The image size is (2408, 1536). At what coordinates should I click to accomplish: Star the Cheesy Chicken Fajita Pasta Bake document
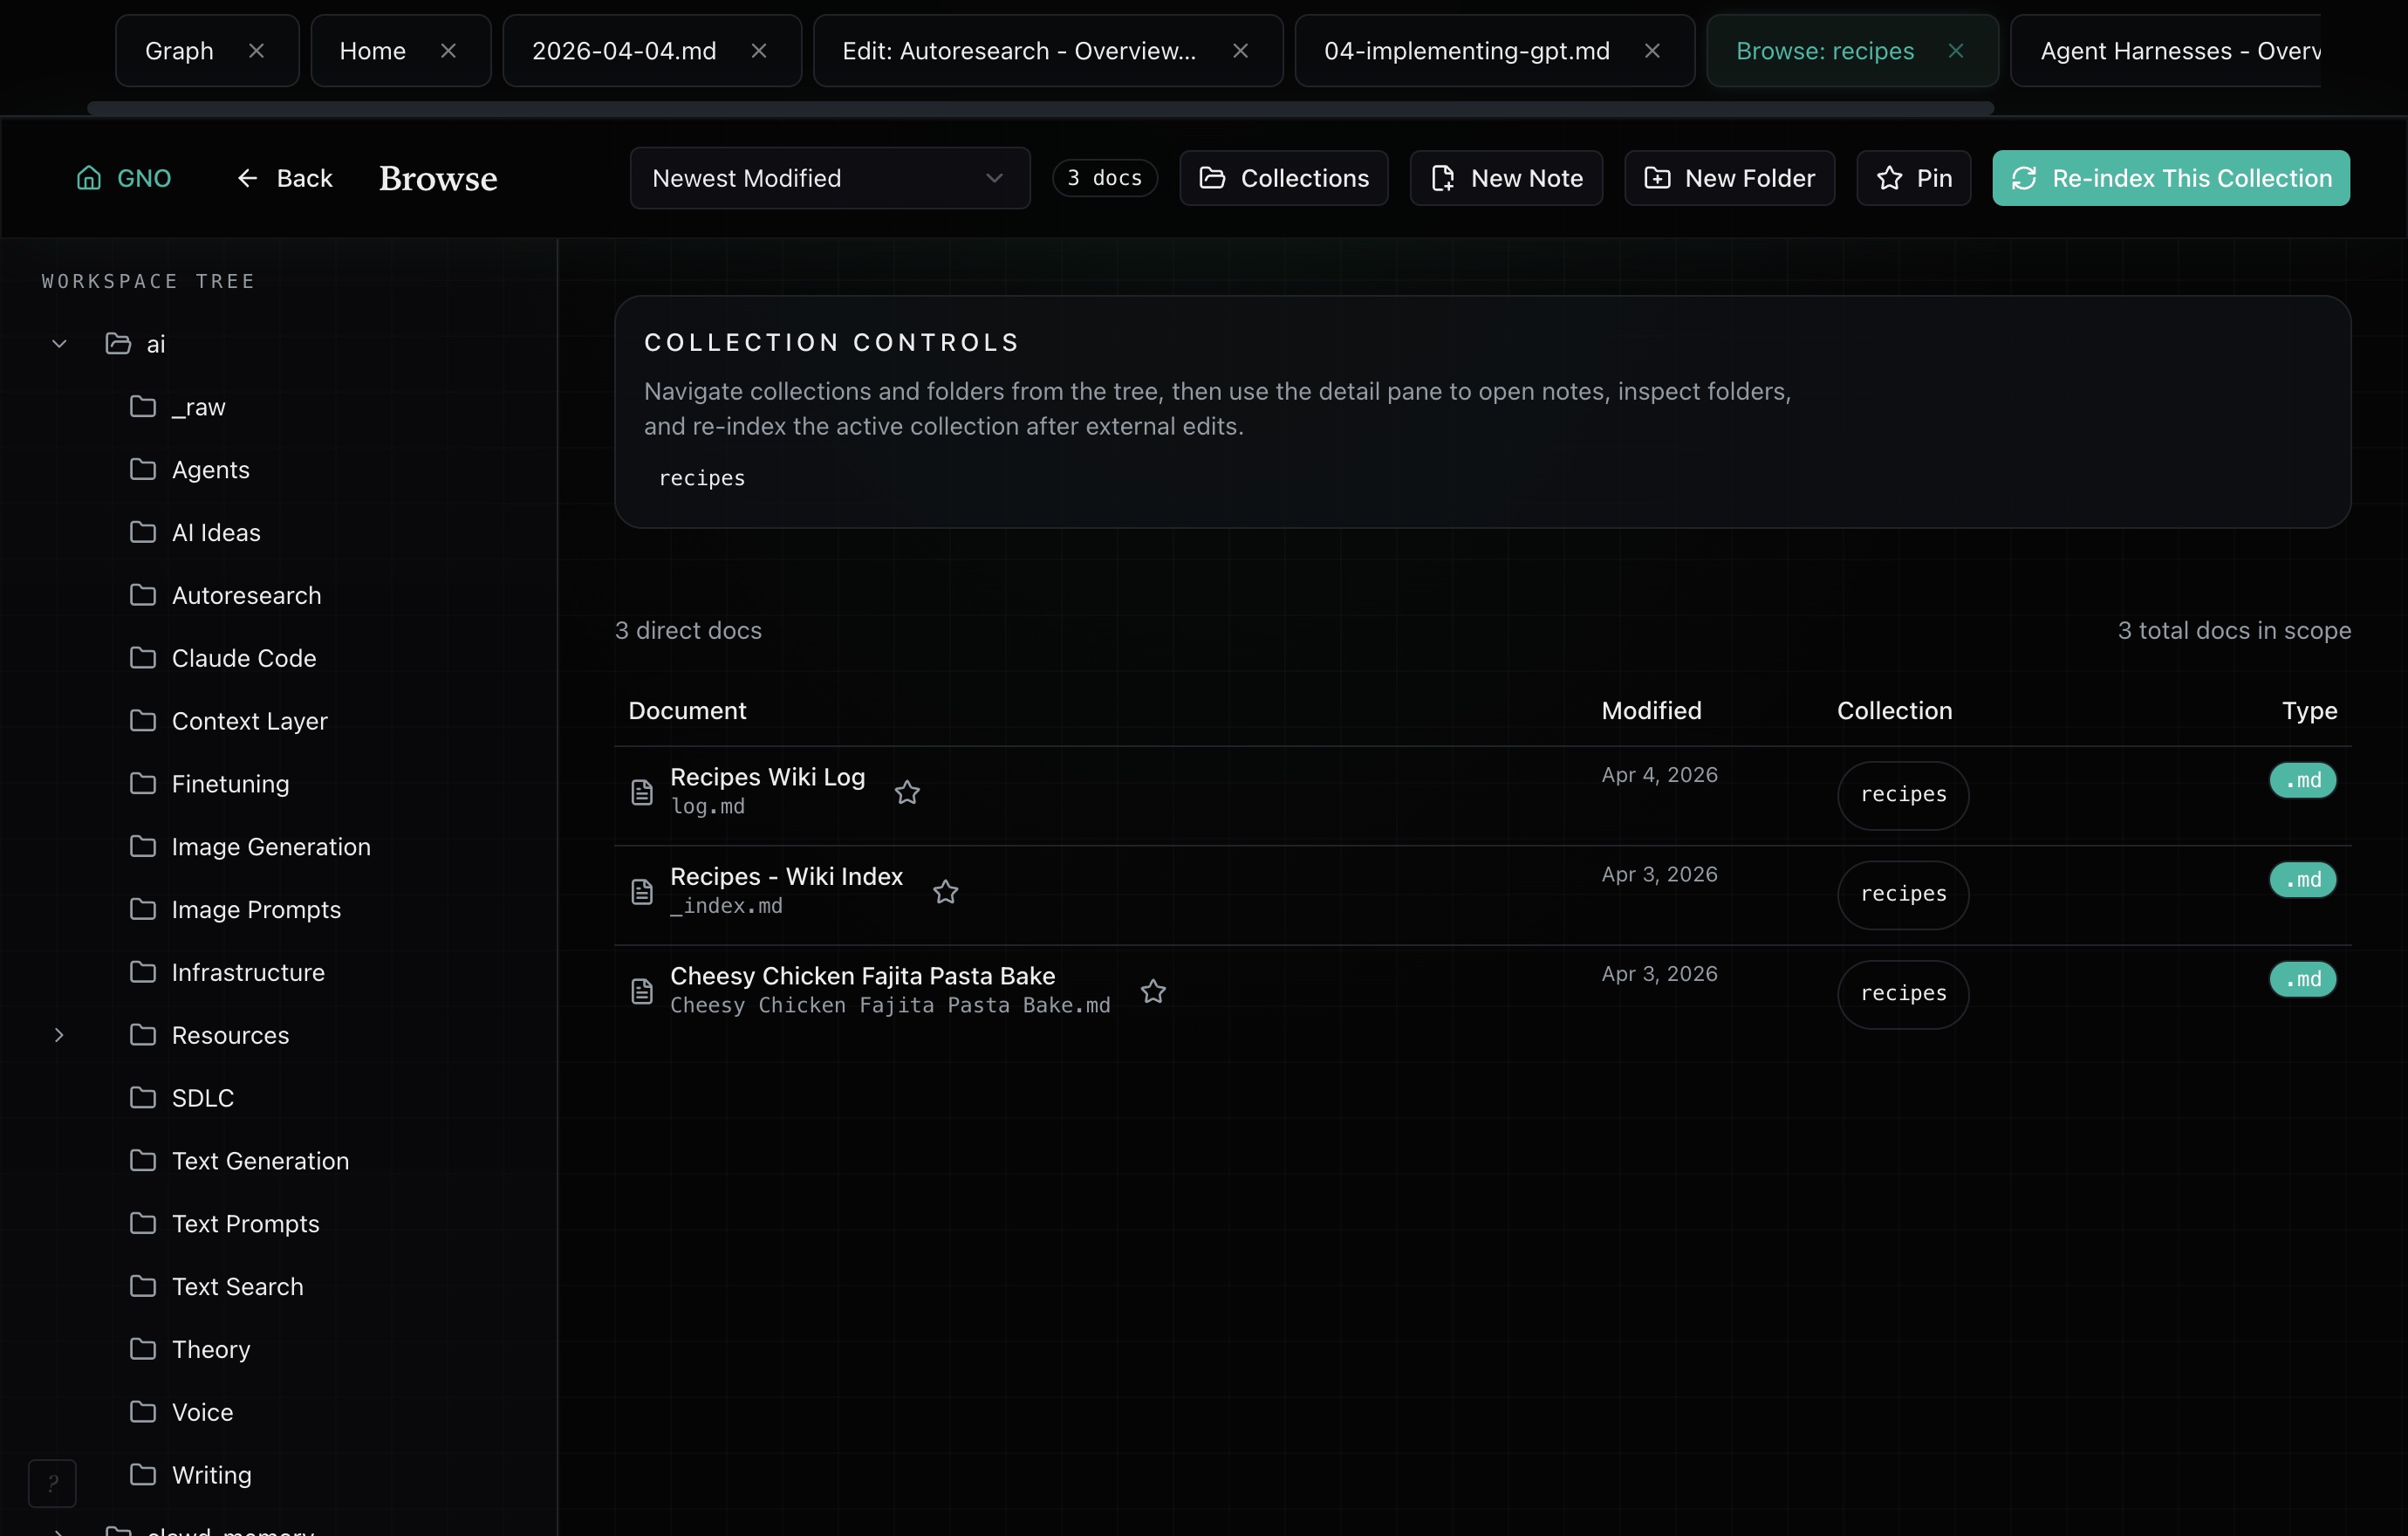point(1153,991)
